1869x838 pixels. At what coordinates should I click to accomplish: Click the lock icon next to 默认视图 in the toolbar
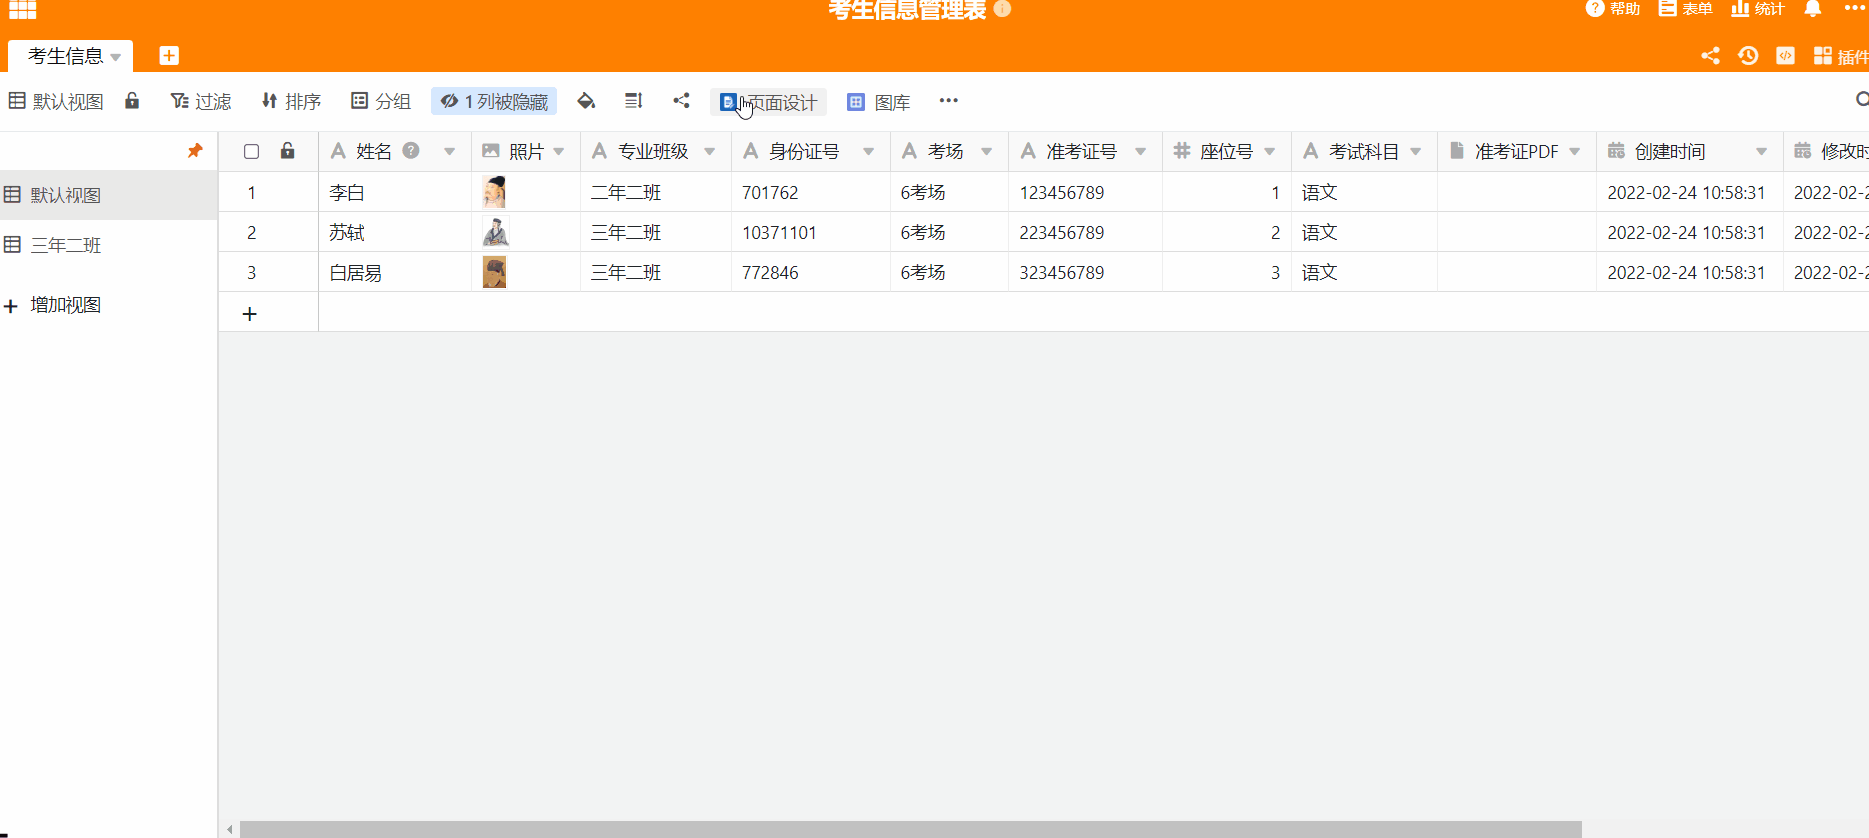click(x=132, y=100)
